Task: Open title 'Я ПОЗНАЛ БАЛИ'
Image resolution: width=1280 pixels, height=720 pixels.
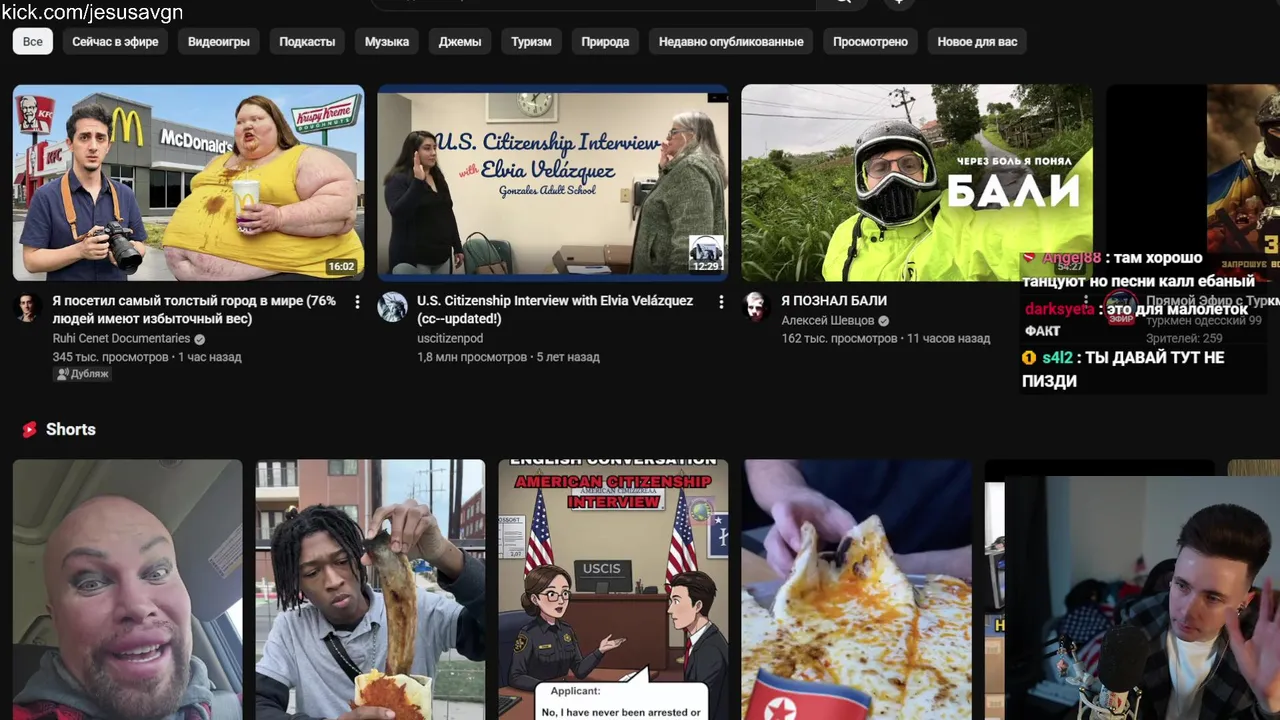Action: (x=834, y=300)
